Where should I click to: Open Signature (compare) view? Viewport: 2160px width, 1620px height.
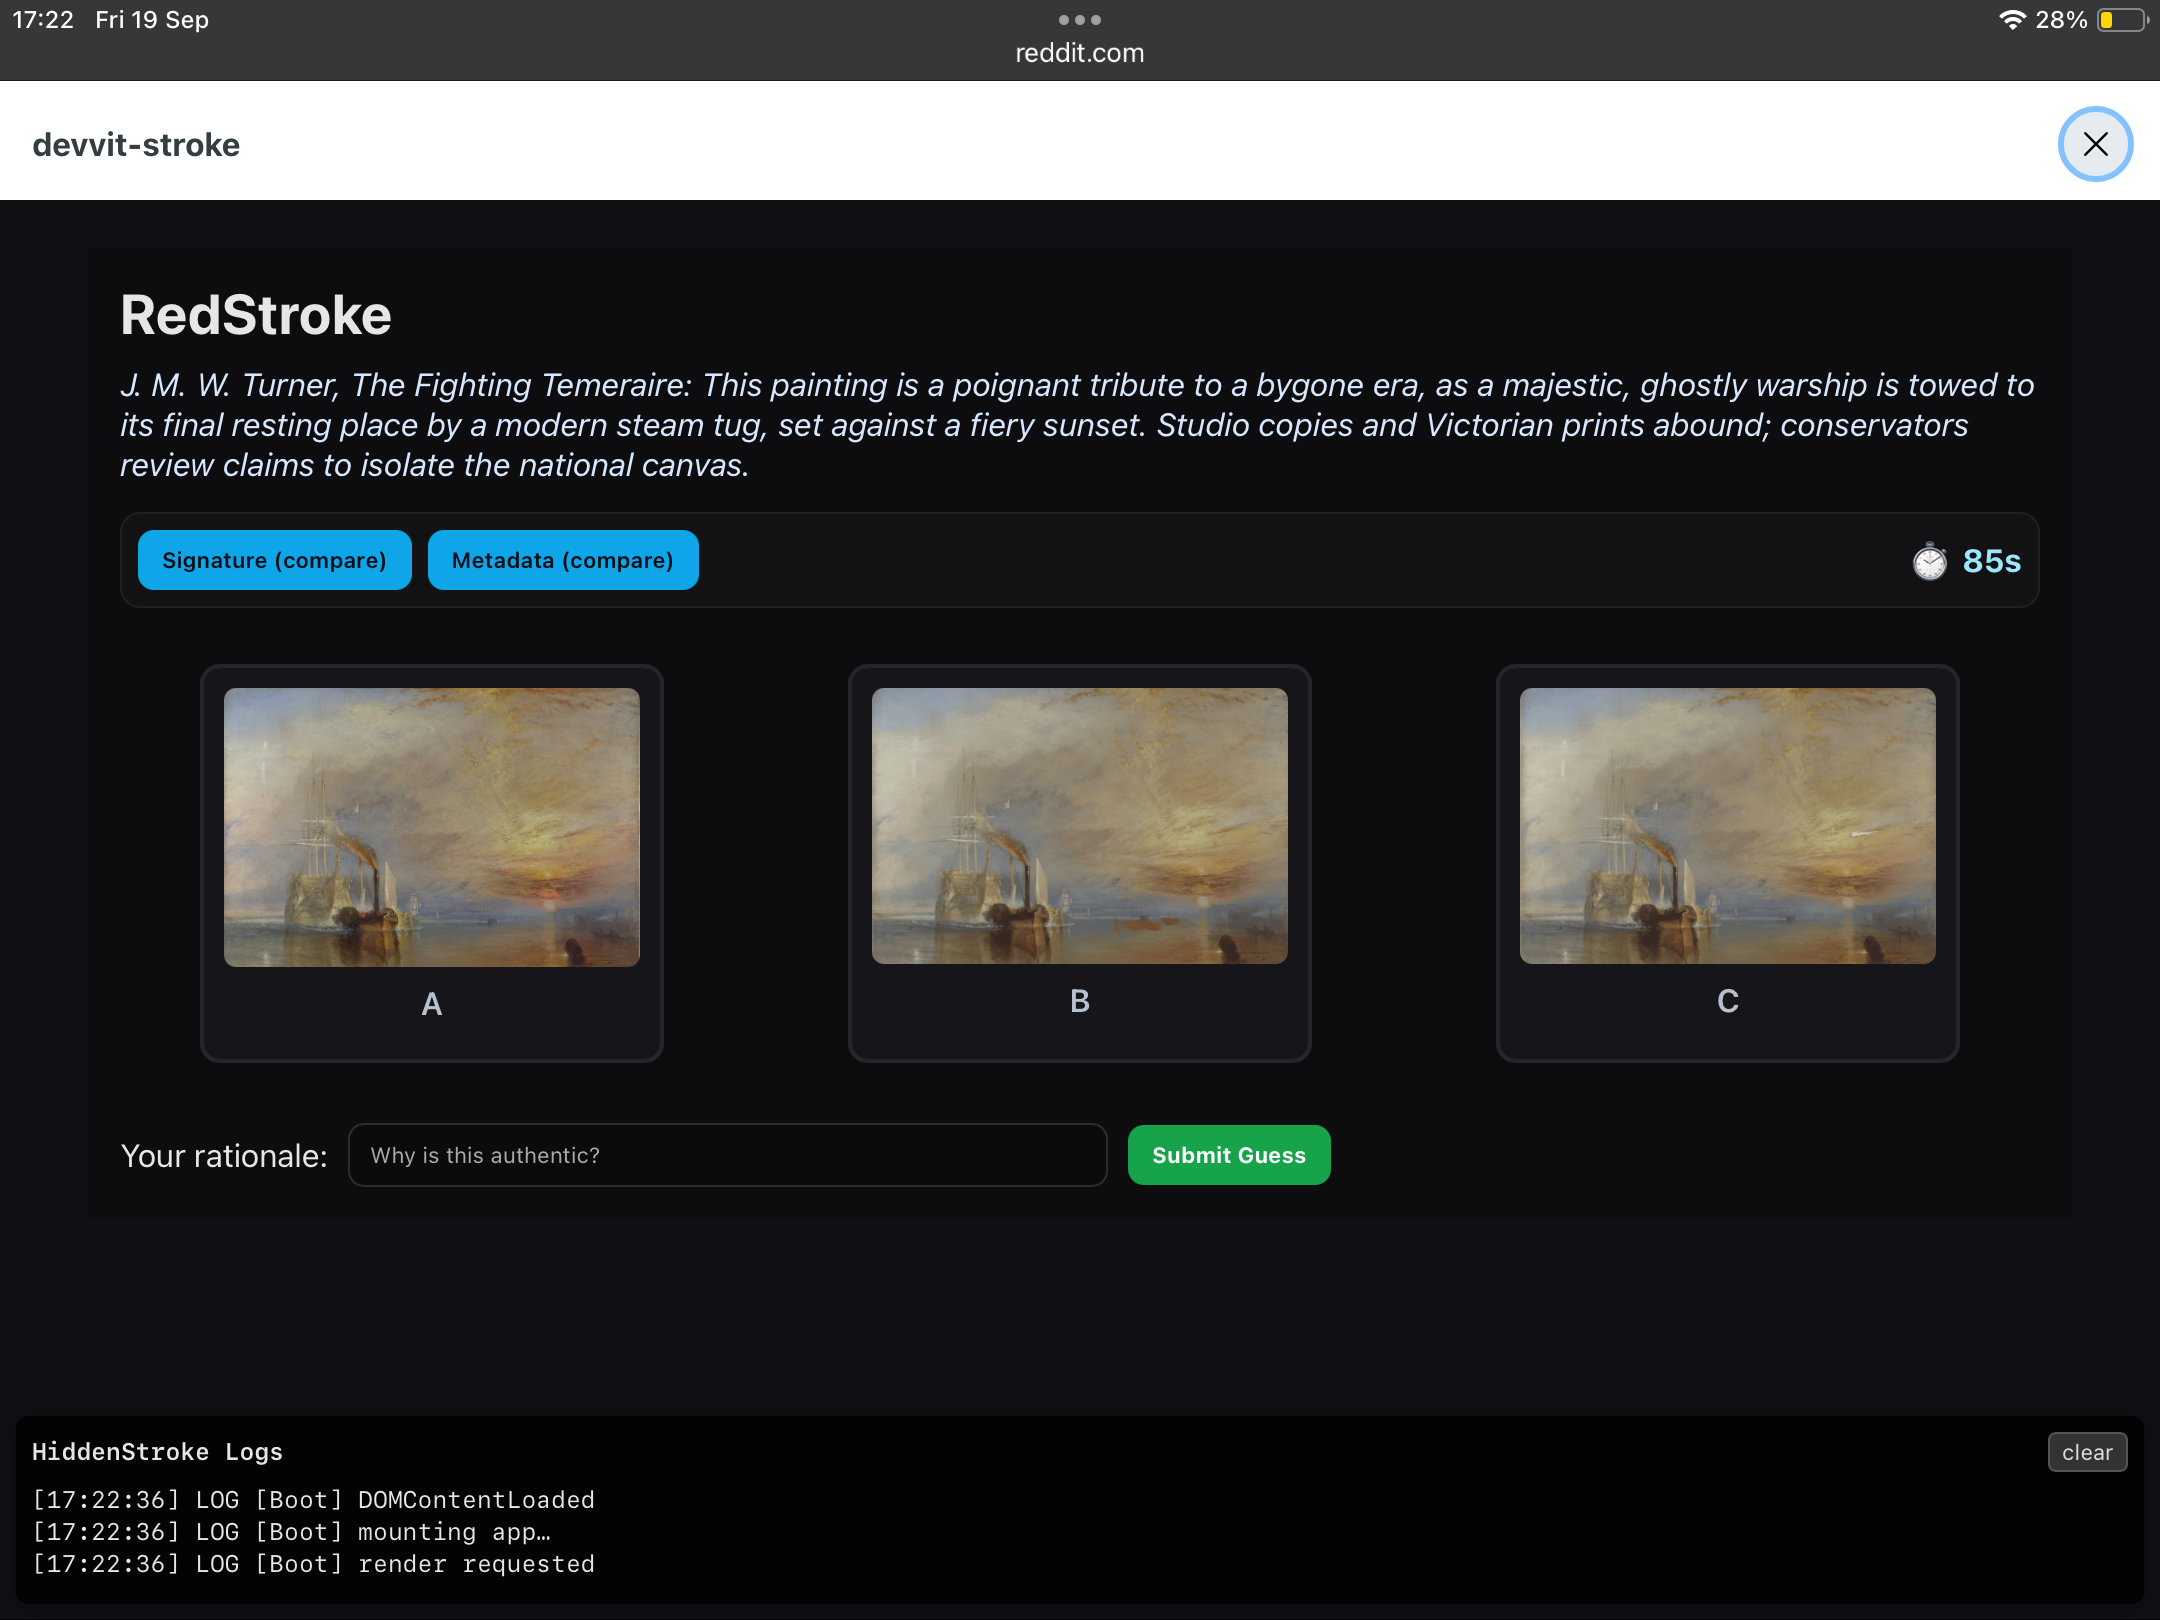coord(274,560)
